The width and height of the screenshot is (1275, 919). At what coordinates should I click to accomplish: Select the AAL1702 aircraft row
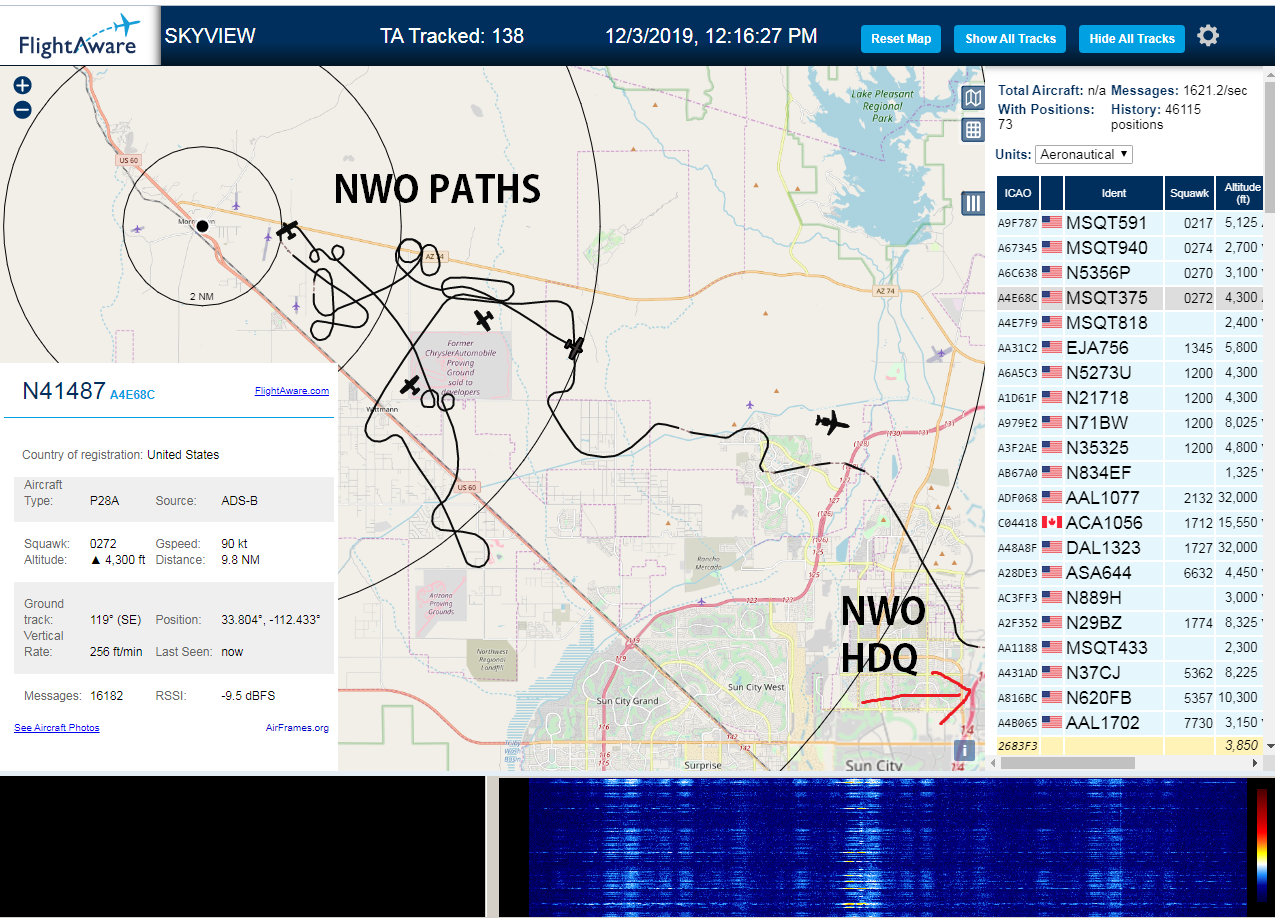point(1130,723)
